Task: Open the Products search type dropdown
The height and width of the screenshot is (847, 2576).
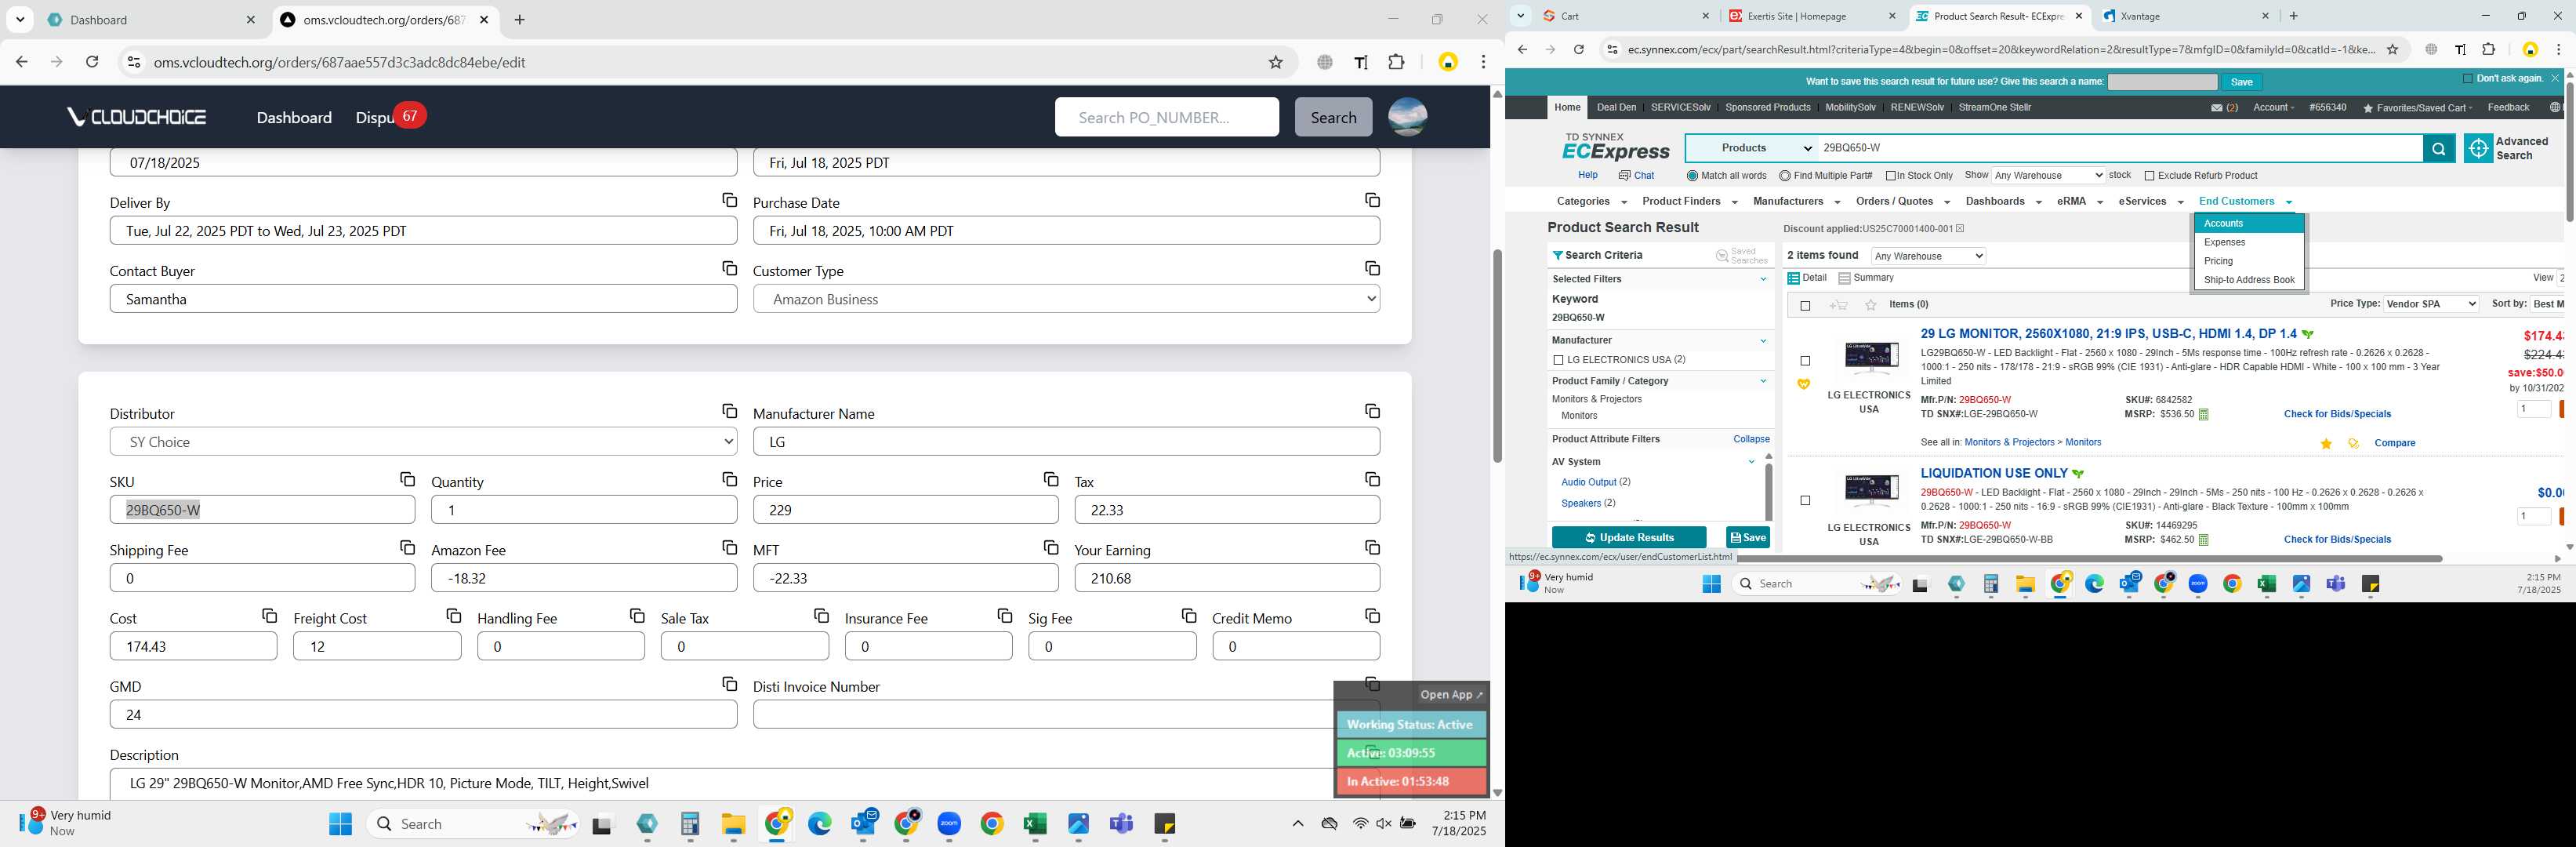Action: [1752, 148]
